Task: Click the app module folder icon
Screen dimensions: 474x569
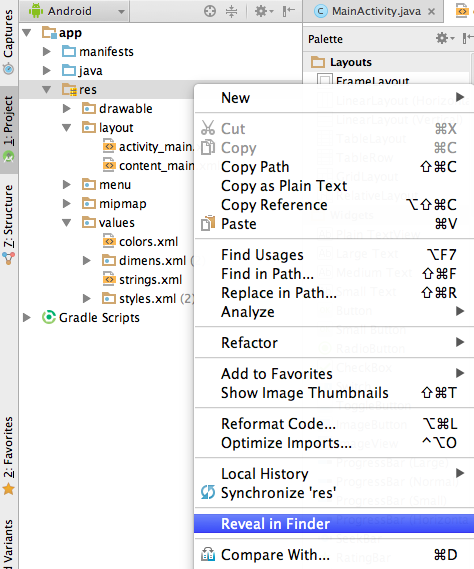Action: click(49, 32)
